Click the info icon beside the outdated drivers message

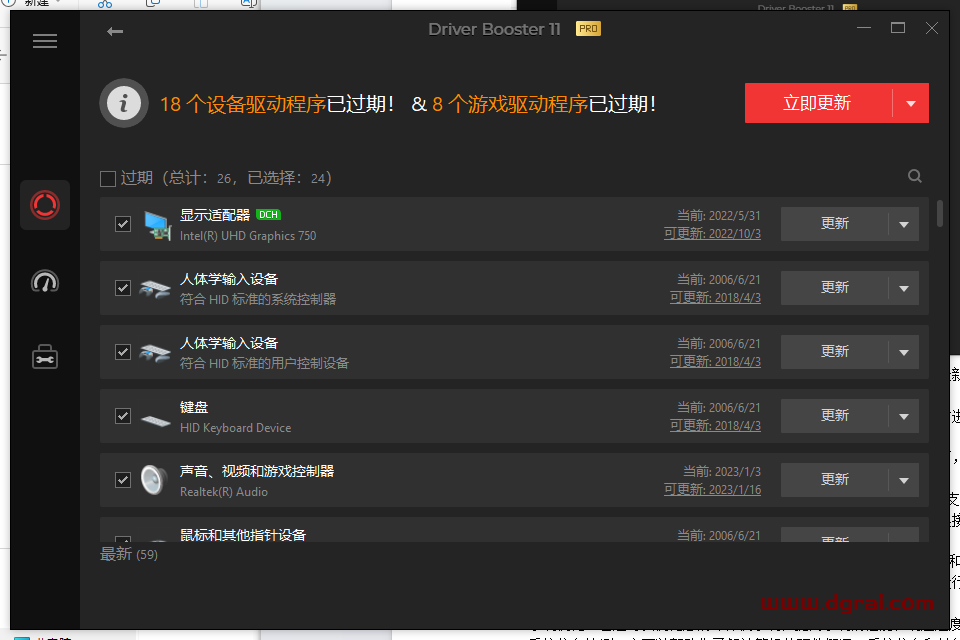[x=124, y=103]
